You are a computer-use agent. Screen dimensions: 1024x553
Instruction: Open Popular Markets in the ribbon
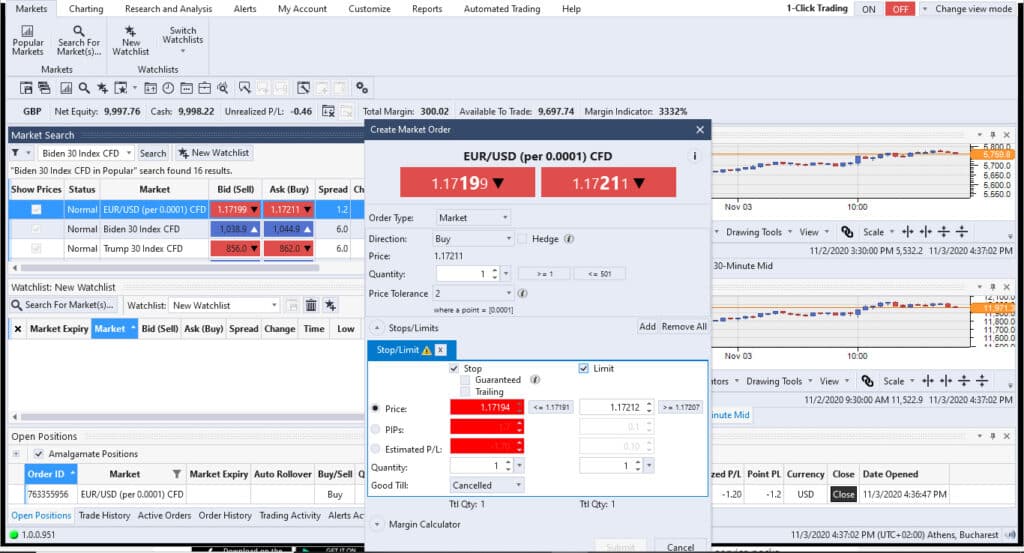27,40
